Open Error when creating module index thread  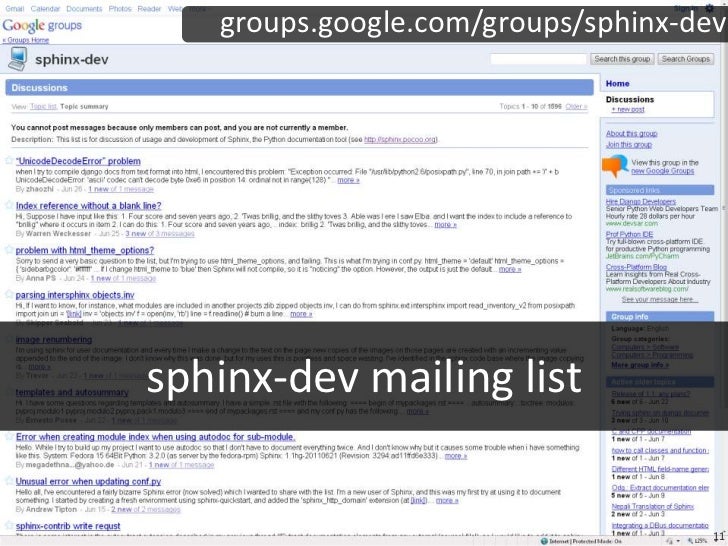pos(156,437)
